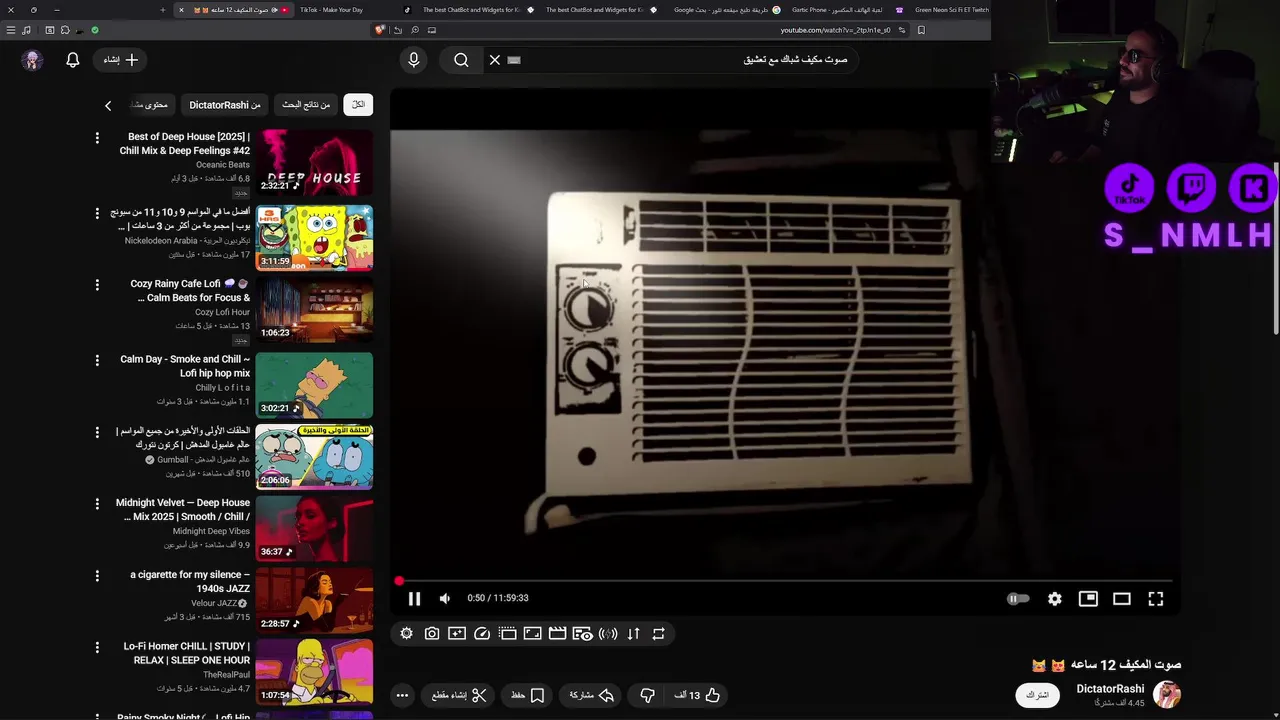
Task: Open options for Cozy Rainy Cafe Lofi video
Action: (97, 285)
